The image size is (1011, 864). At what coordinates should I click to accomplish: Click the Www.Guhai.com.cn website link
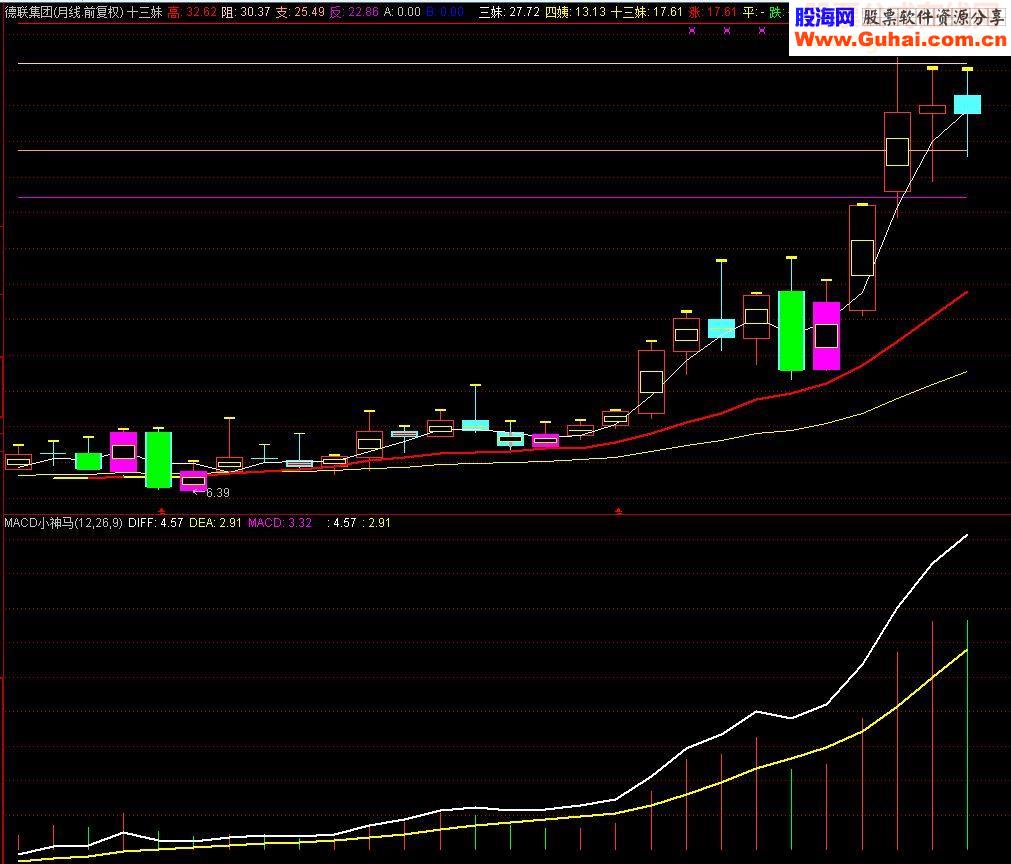[x=900, y=40]
